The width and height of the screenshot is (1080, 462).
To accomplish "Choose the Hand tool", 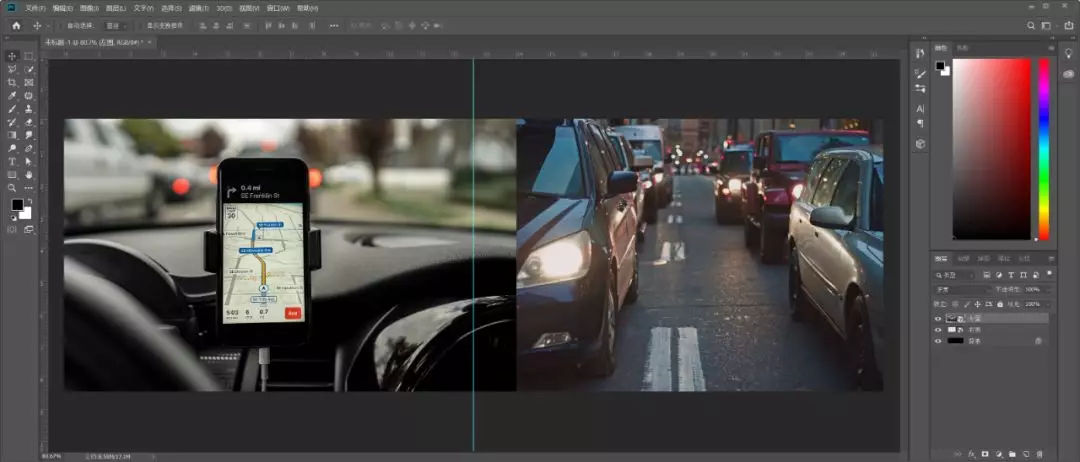I will point(29,174).
